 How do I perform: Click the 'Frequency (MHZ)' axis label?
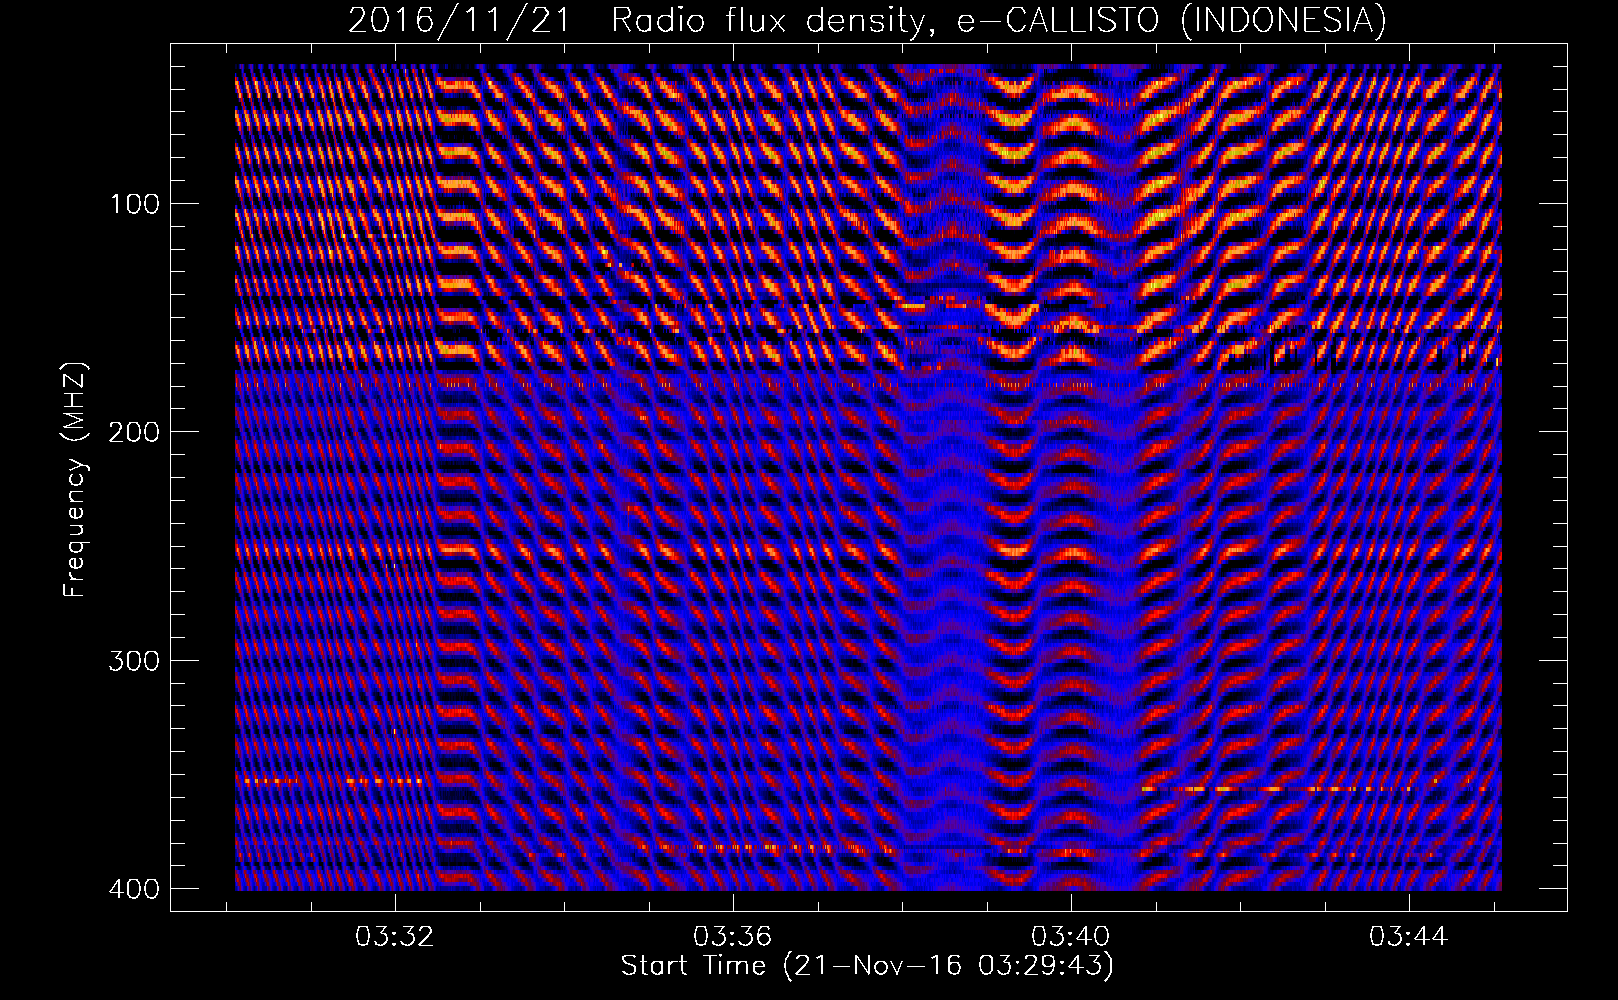[75, 479]
